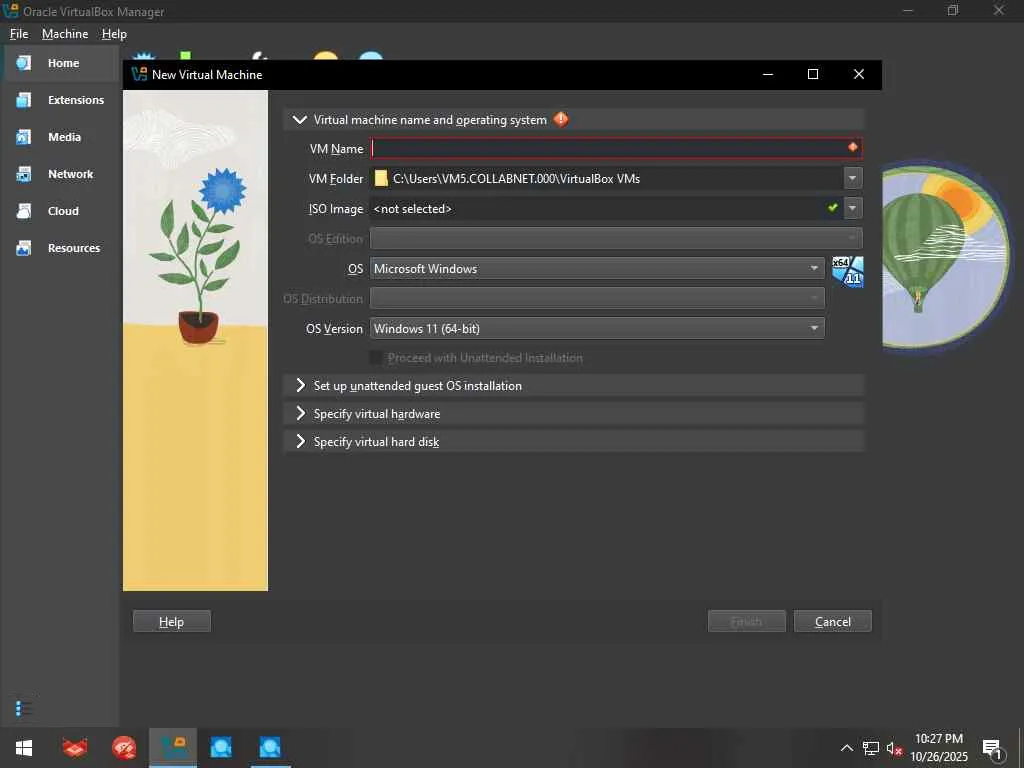
Task: Open the red box app in taskbar
Action: 74,748
